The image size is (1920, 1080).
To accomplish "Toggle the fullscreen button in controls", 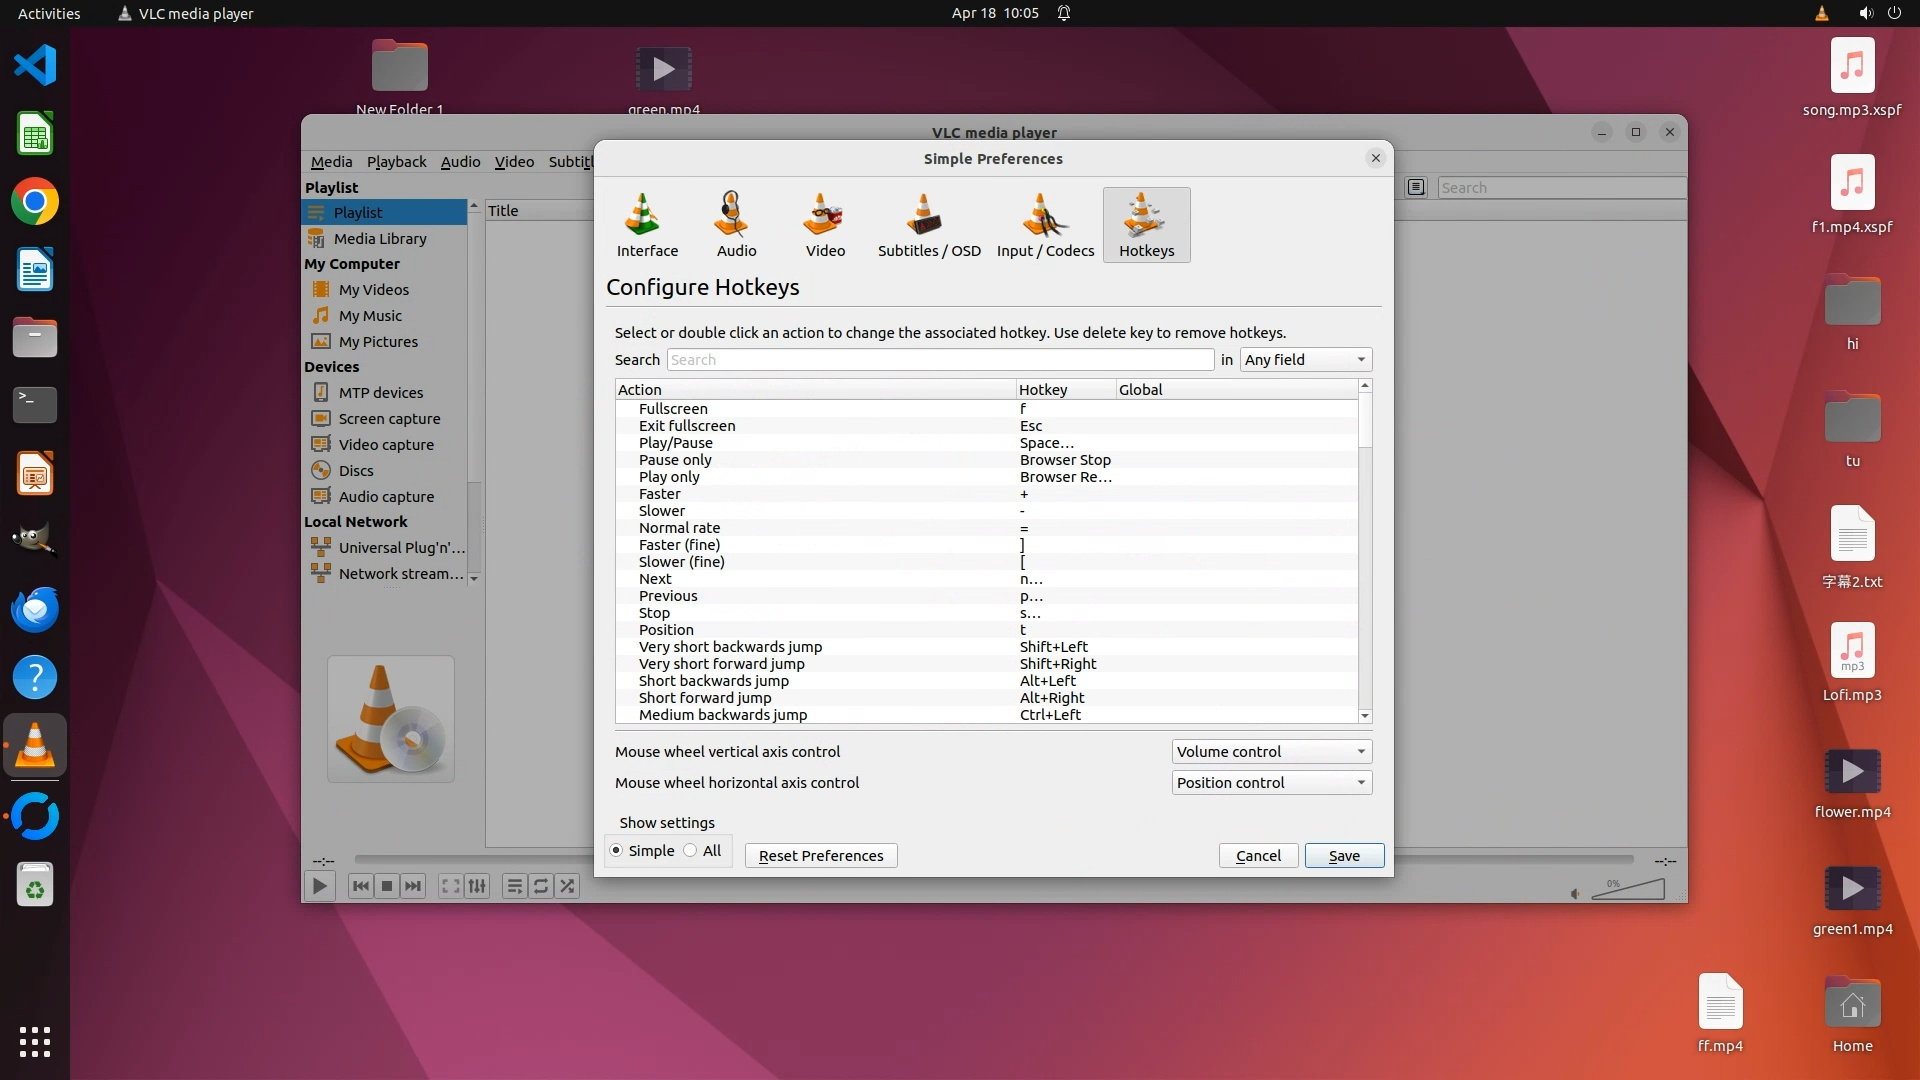I will click(451, 886).
